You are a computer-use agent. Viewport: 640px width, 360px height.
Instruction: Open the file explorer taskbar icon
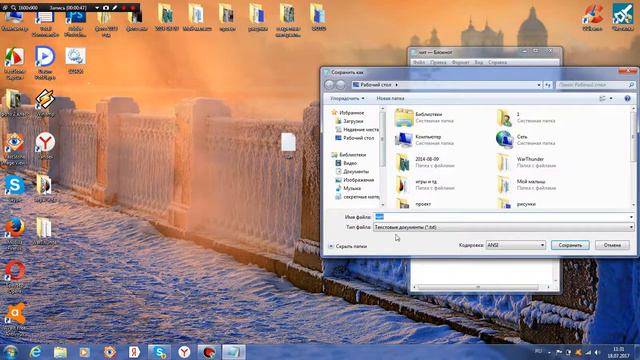pos(60,352)
